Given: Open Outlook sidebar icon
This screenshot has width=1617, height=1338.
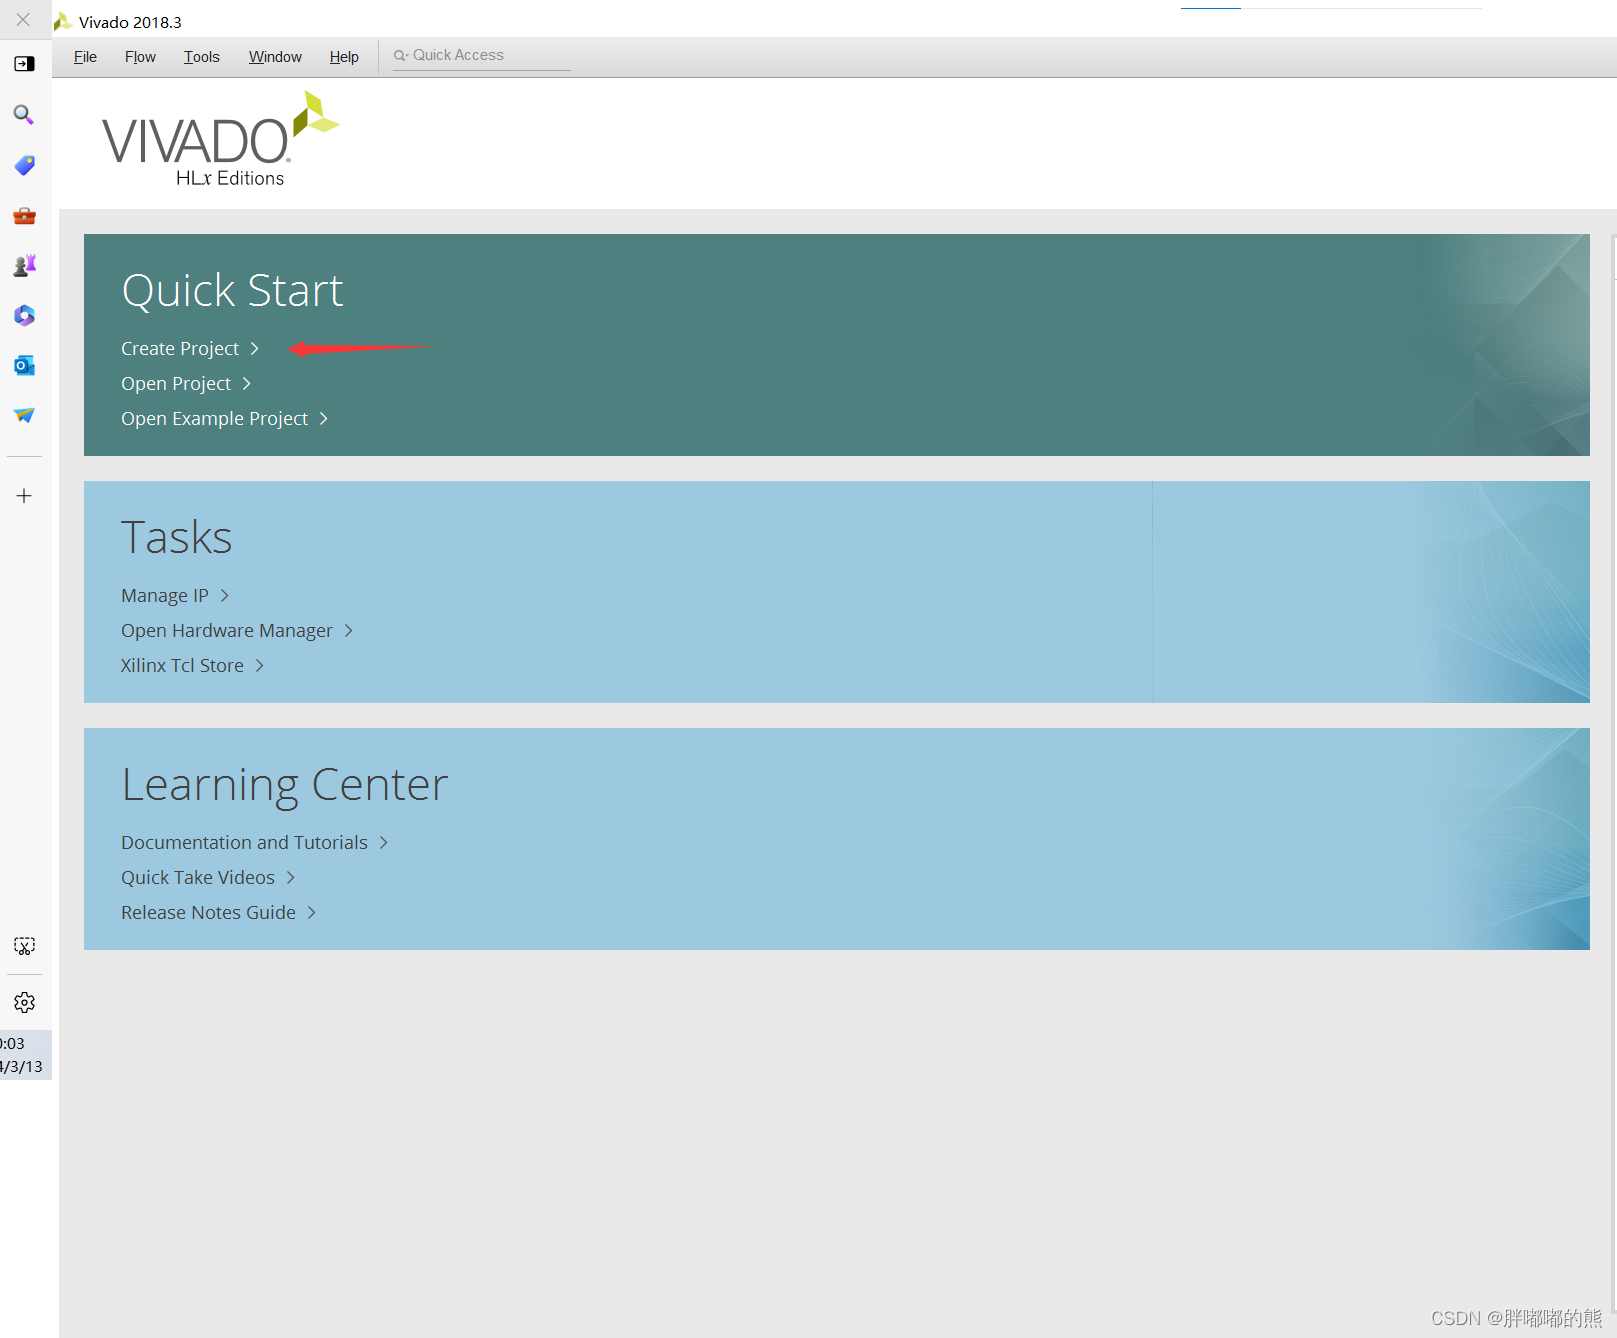Looking at the screenshot, I should [x=24, y=366].
